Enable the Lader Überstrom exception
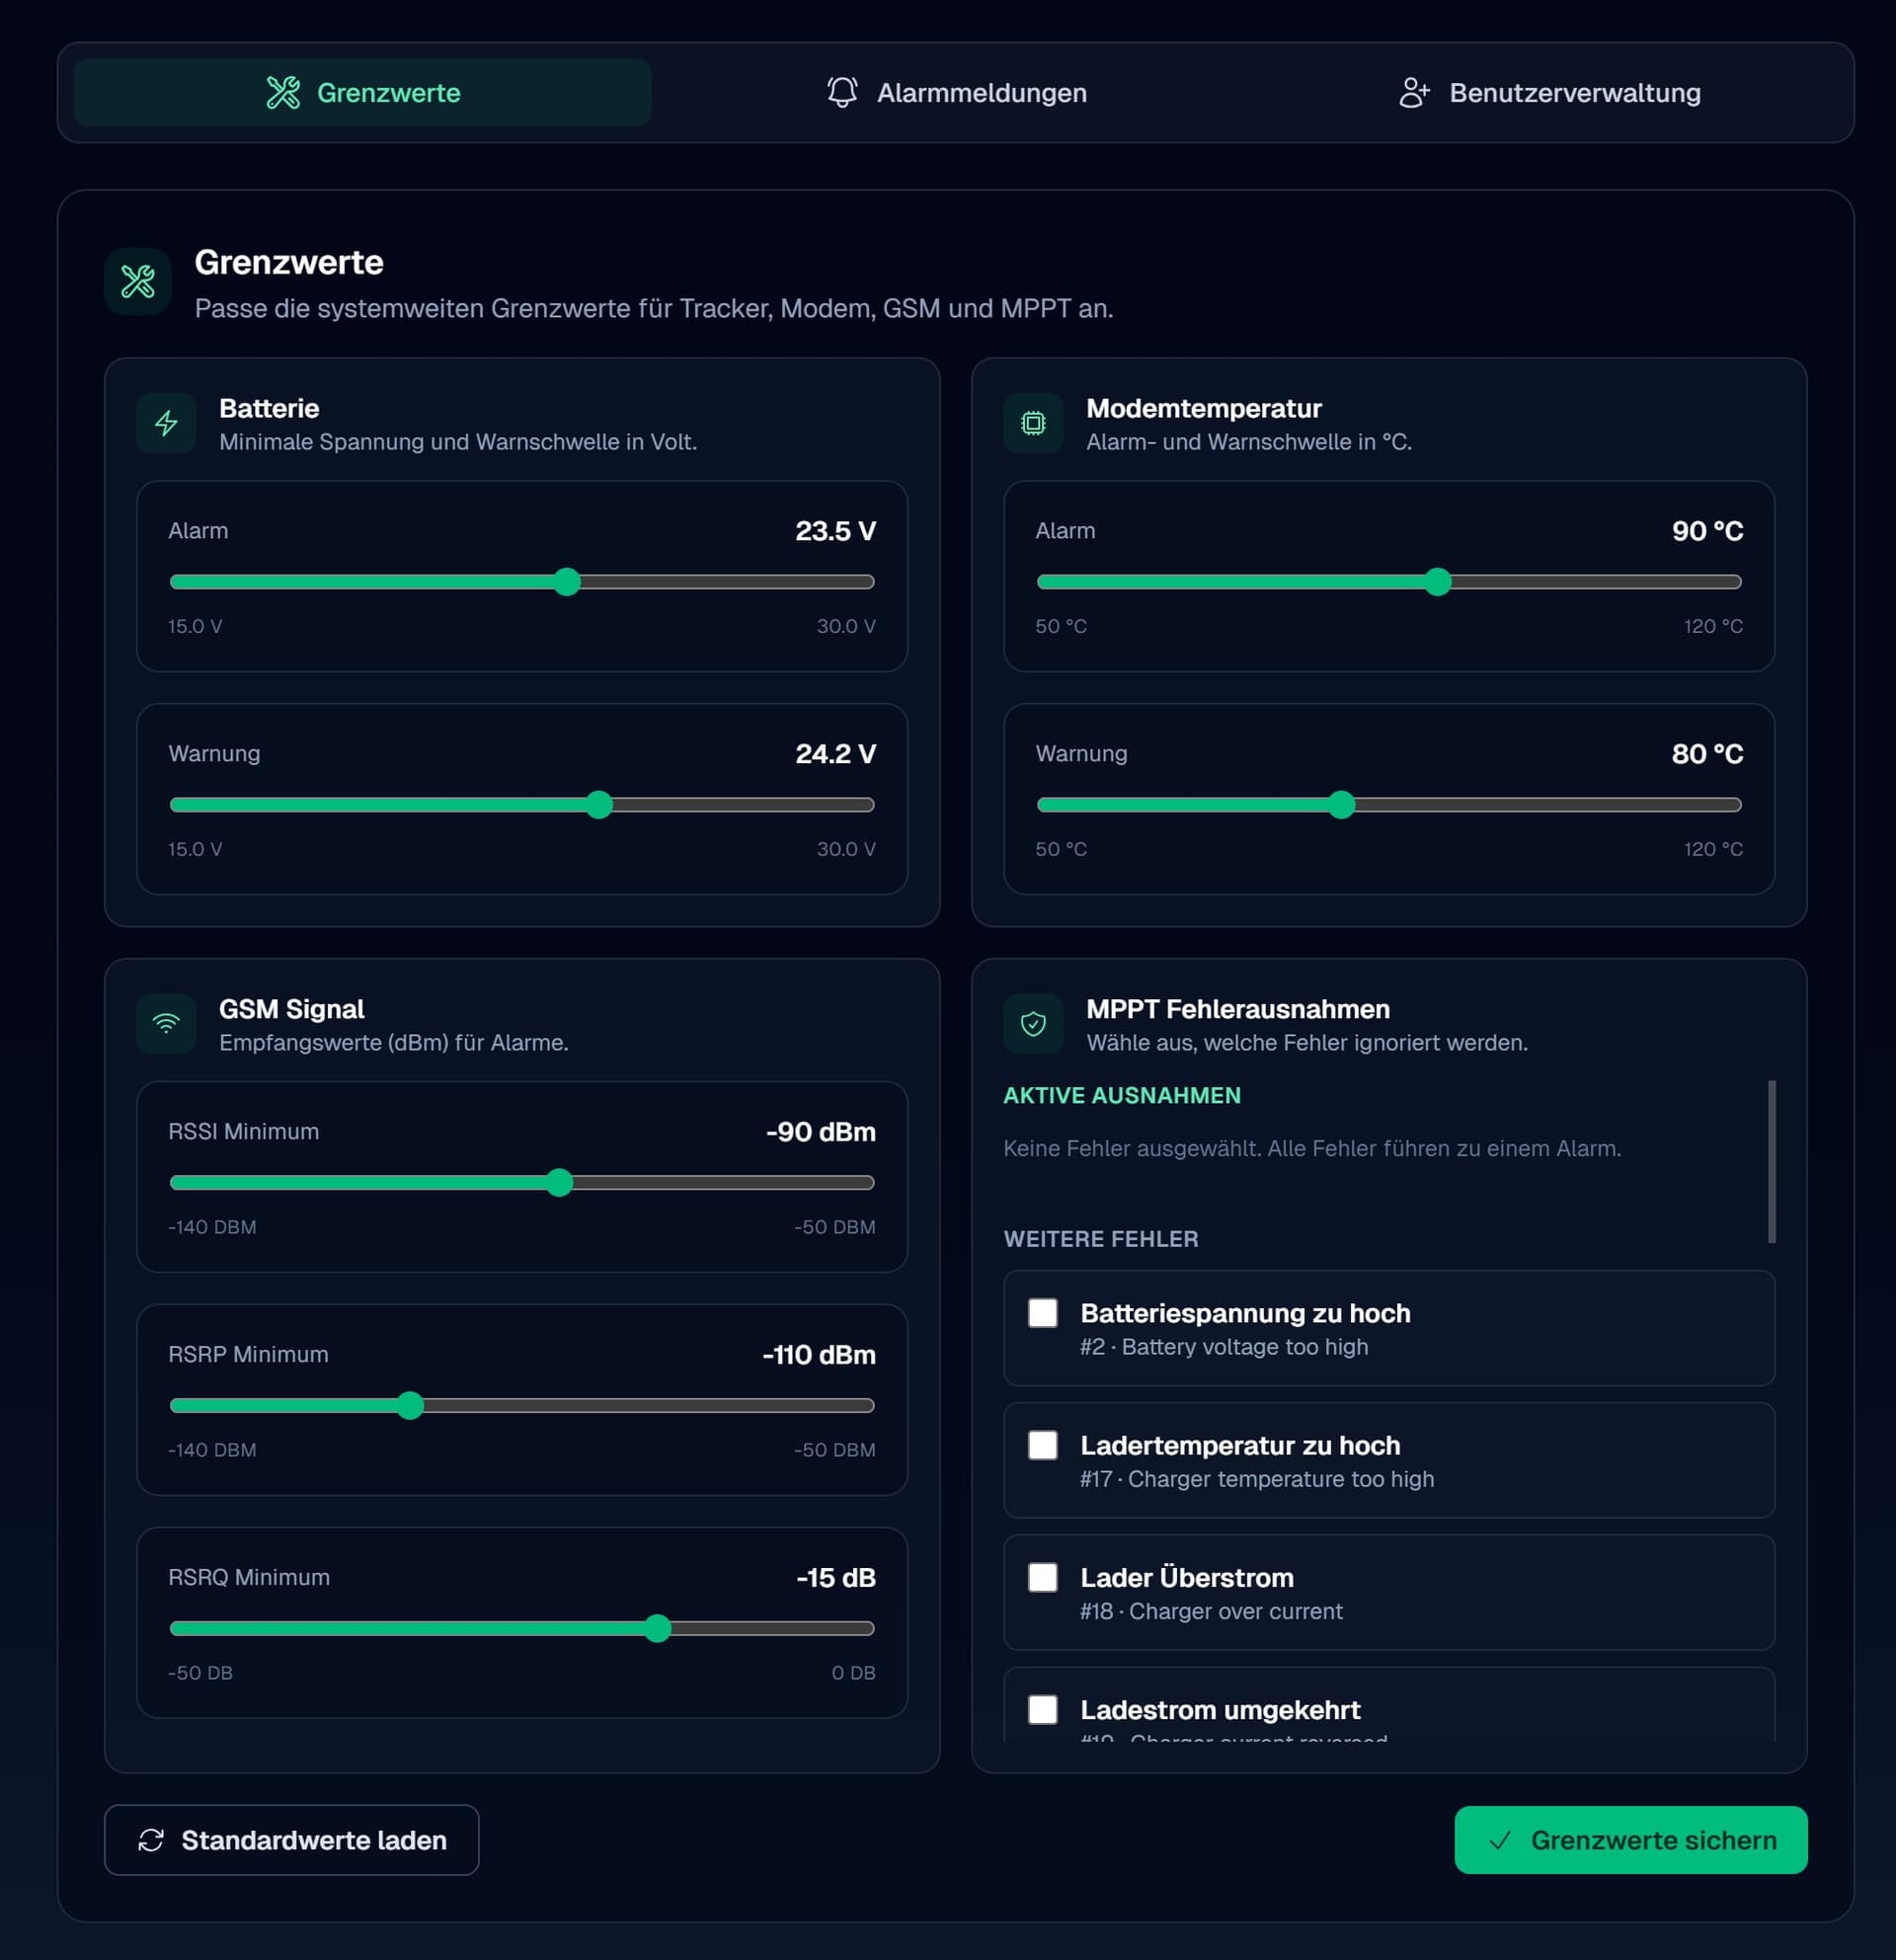The image size is (1896, 1960). [1043, 1577]
